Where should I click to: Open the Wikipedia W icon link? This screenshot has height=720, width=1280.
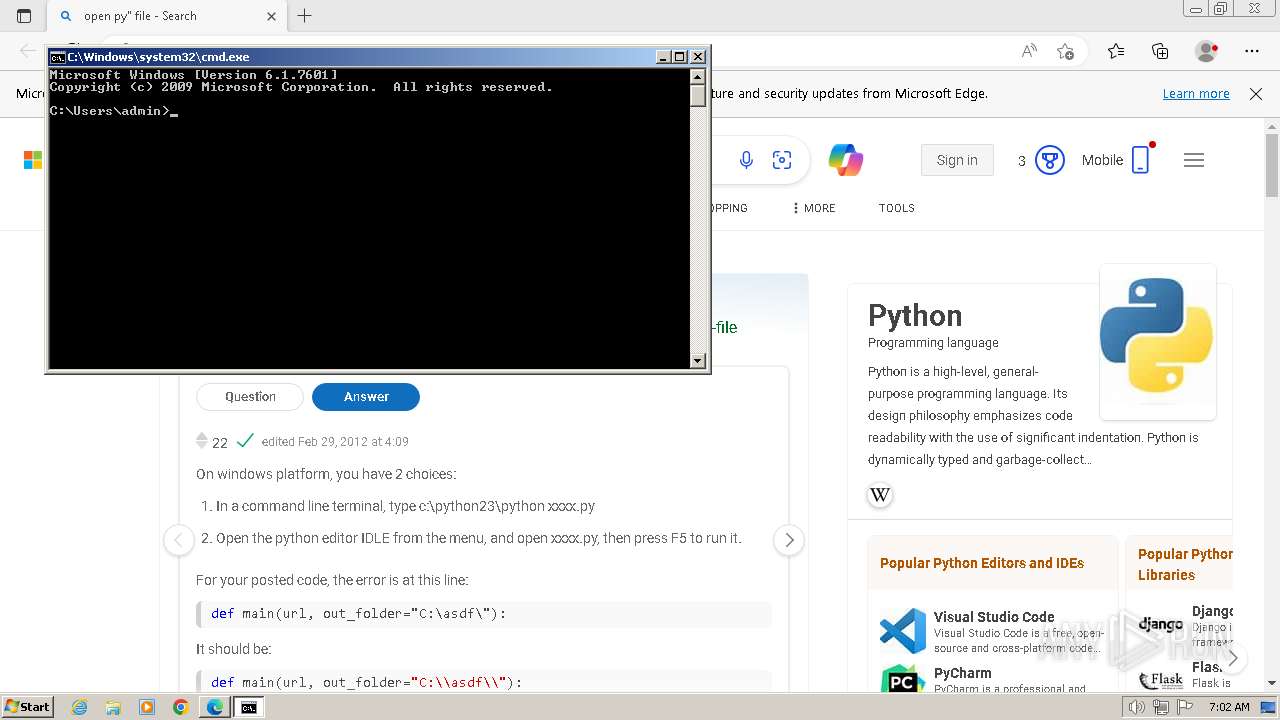pos(880,495)
